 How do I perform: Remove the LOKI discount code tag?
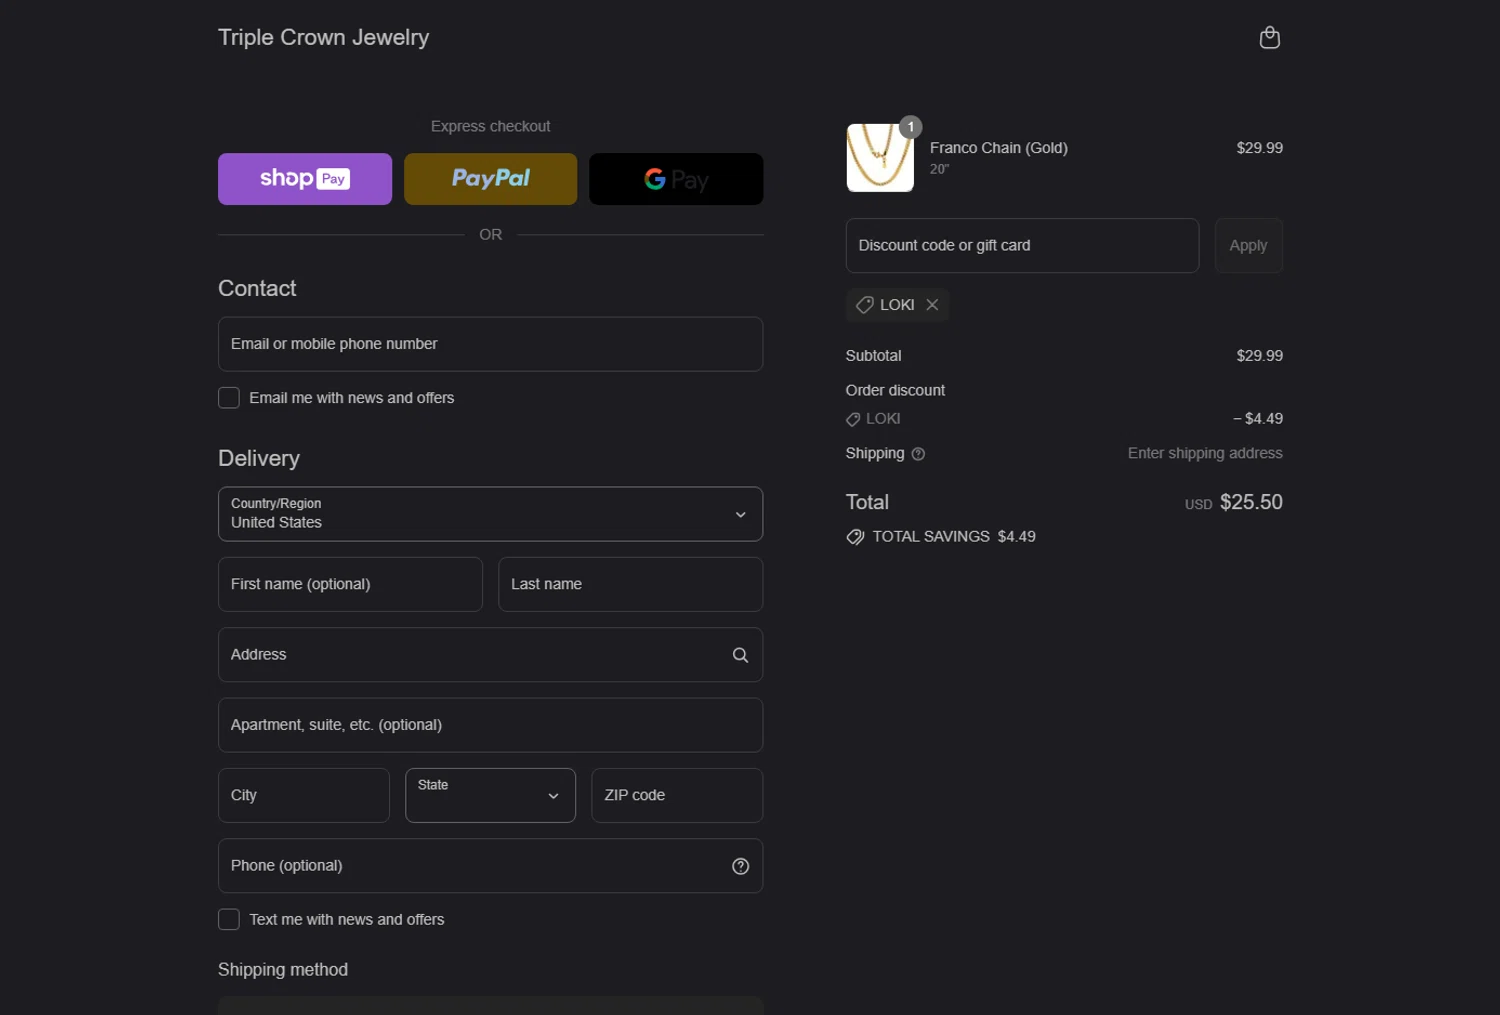[x=932, y=305]
